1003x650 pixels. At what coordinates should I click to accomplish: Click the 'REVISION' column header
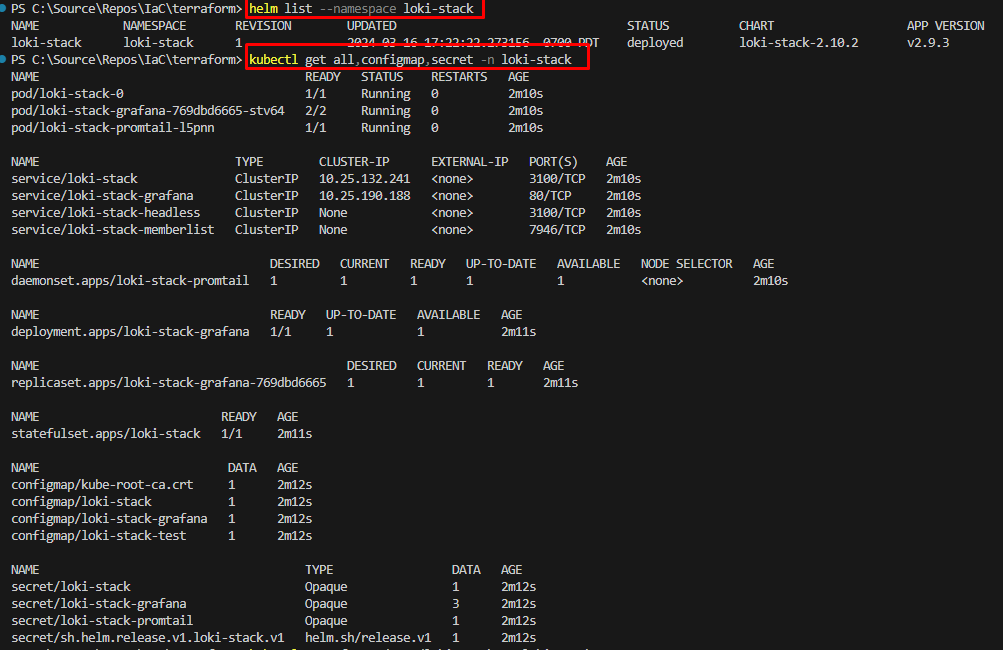(x=263, y=26)
